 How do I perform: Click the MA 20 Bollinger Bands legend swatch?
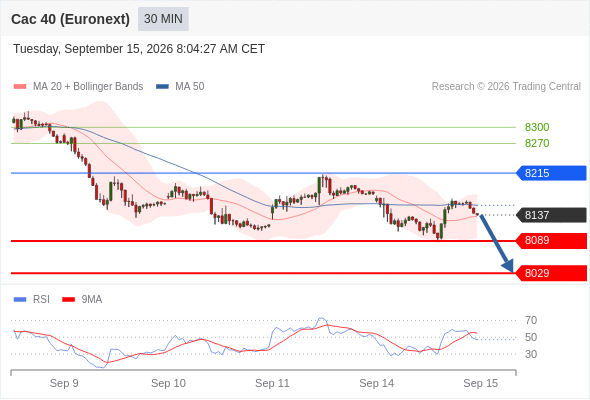tap(20, 87)
